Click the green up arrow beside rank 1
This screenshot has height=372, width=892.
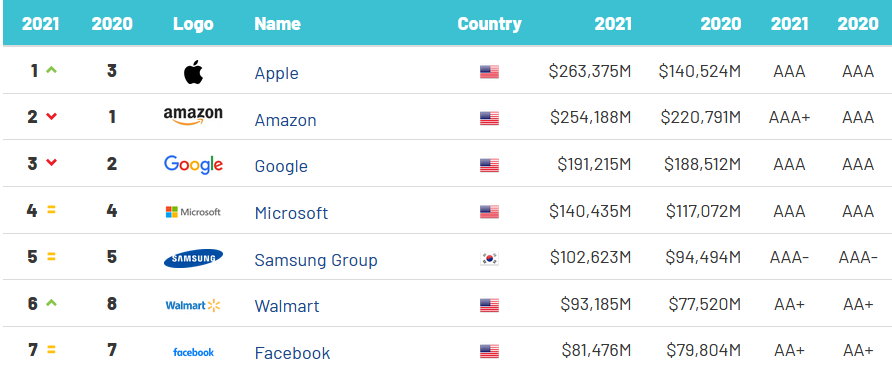point(52,71)
